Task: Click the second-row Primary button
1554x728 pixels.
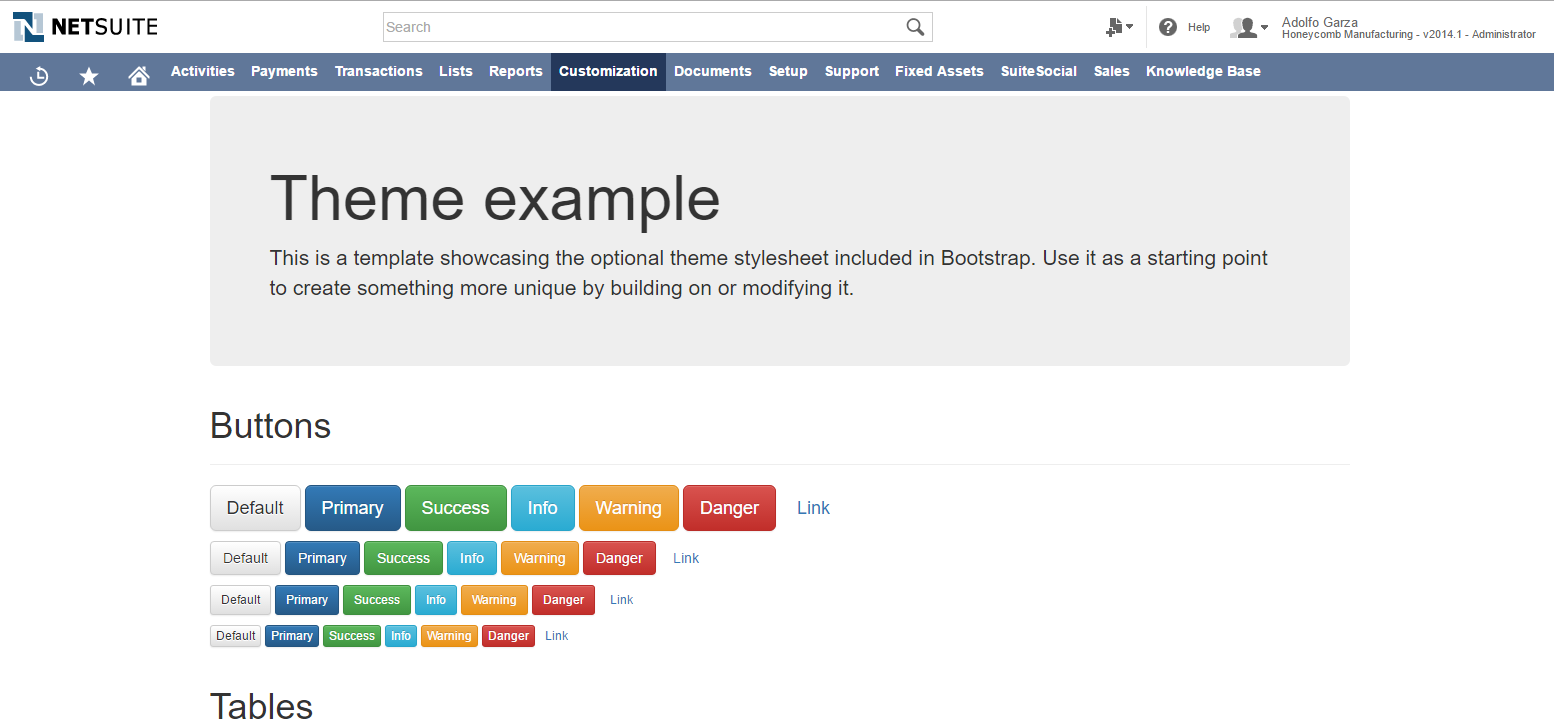Action: [322, 558]
